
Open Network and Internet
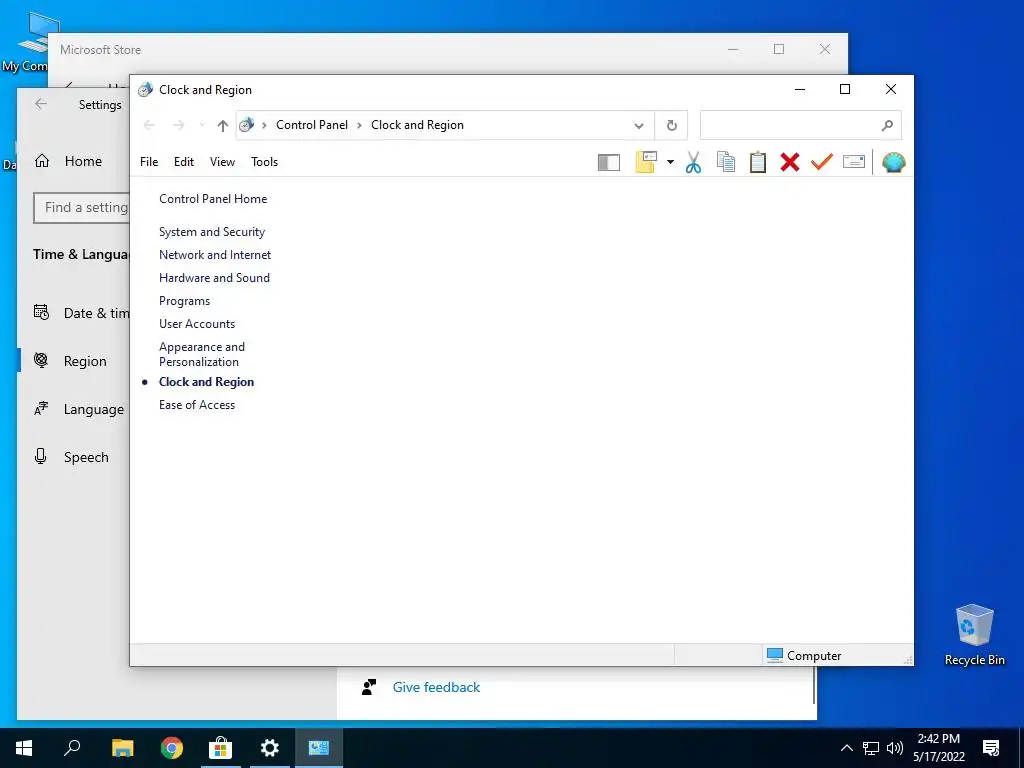click(x=215, y=255)
